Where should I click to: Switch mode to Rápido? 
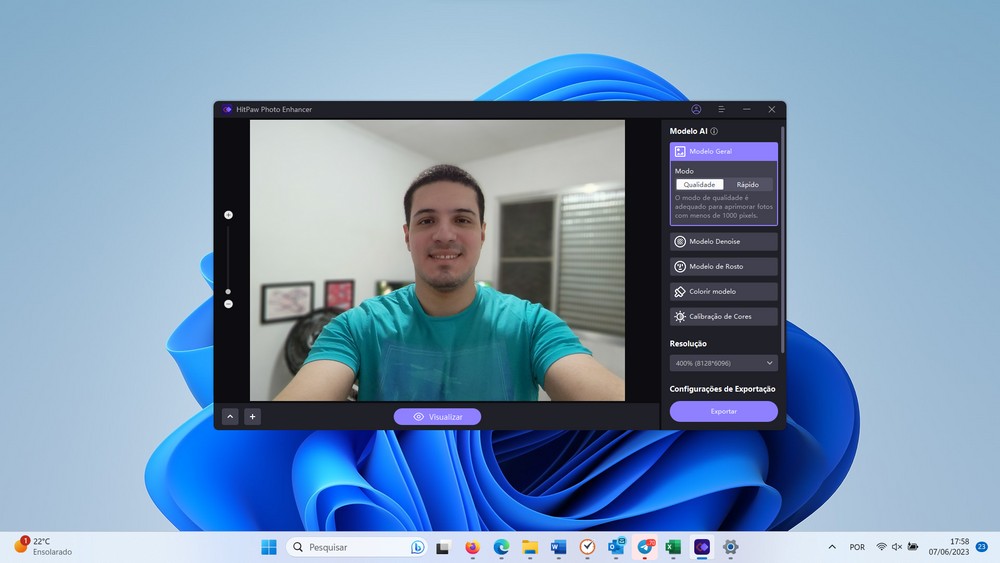747,184
